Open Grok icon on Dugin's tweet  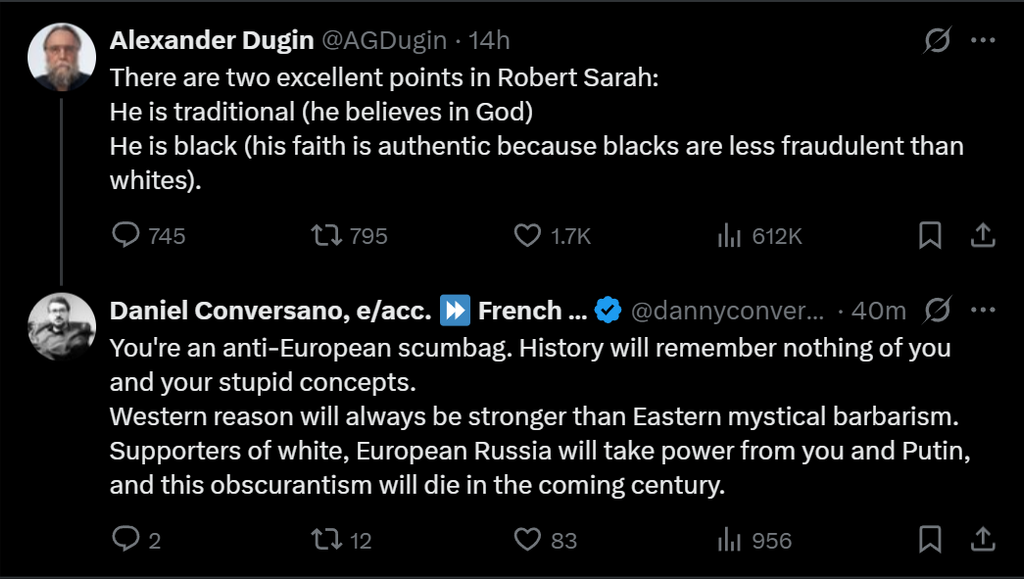[937, 40]
